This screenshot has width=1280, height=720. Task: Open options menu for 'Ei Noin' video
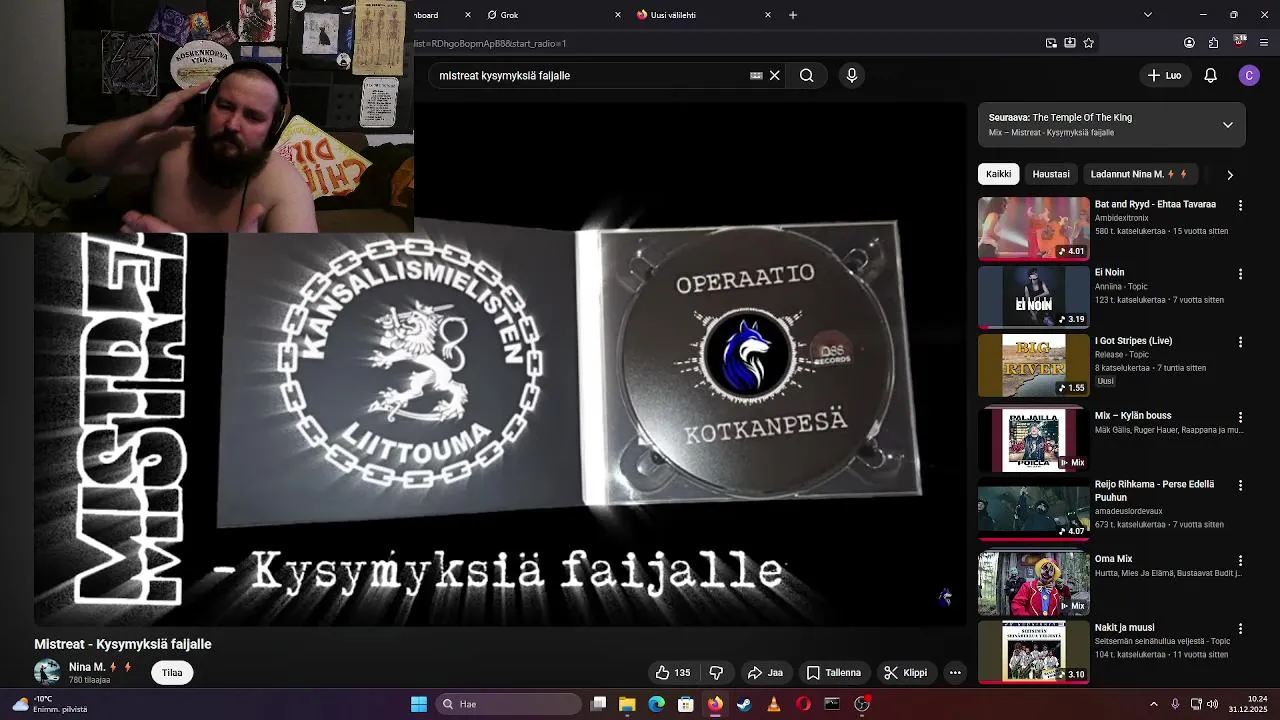click(1240, 273)
